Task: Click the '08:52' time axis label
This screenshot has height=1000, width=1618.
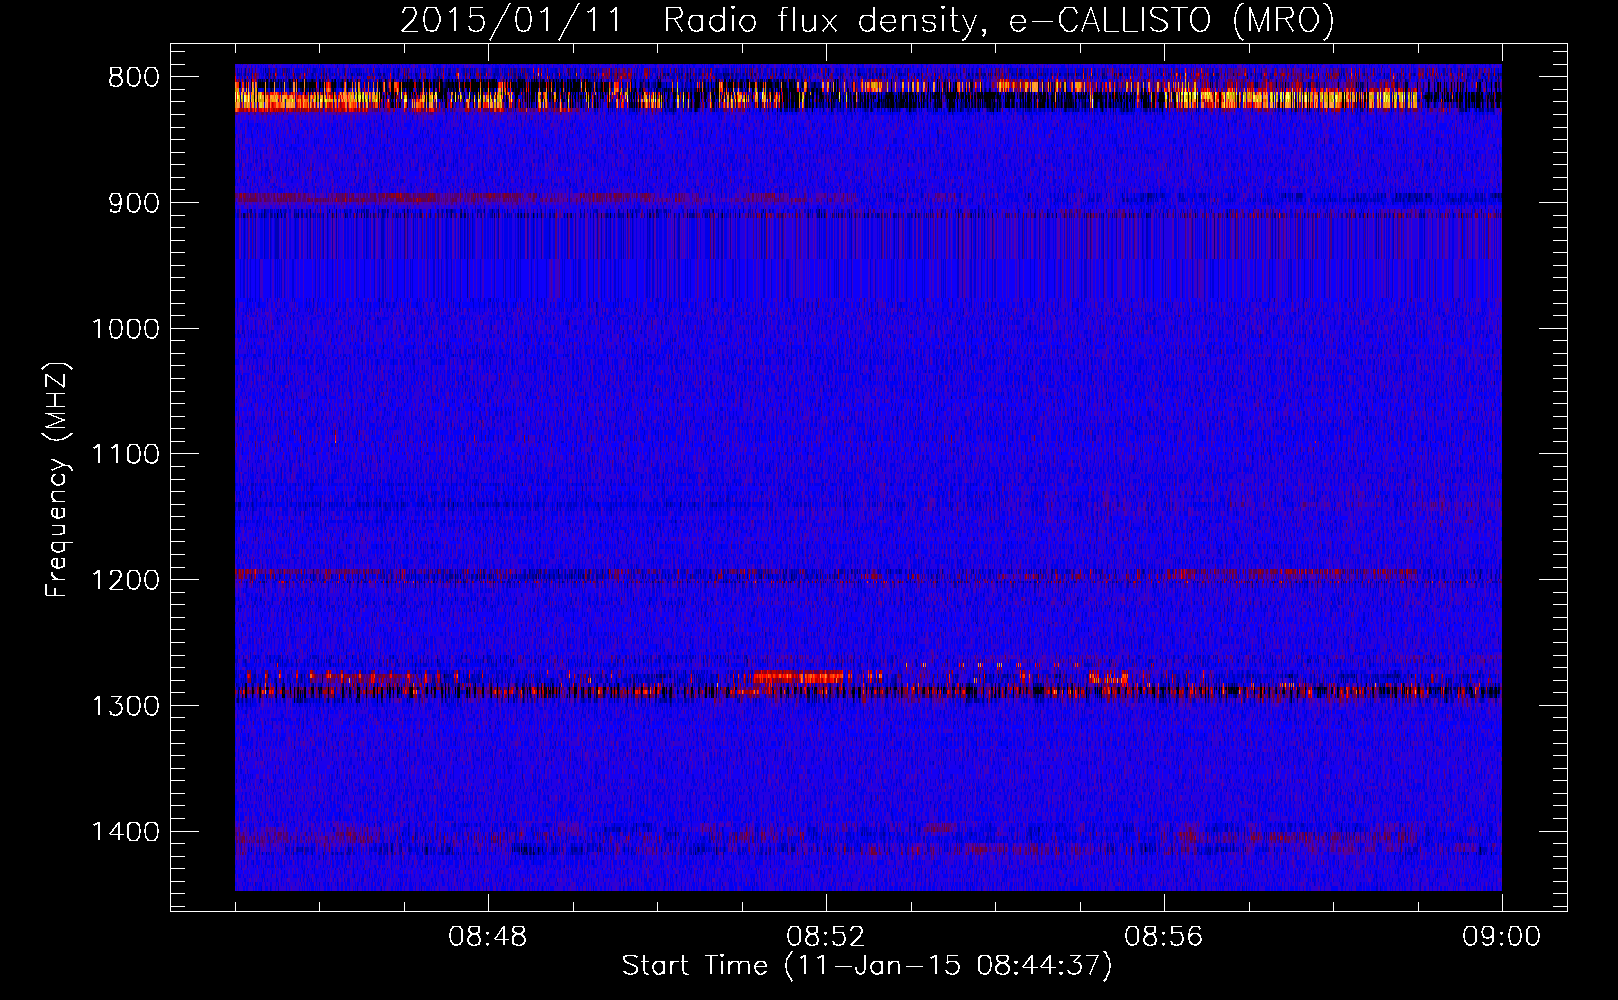Action: (x=826, y=938)
